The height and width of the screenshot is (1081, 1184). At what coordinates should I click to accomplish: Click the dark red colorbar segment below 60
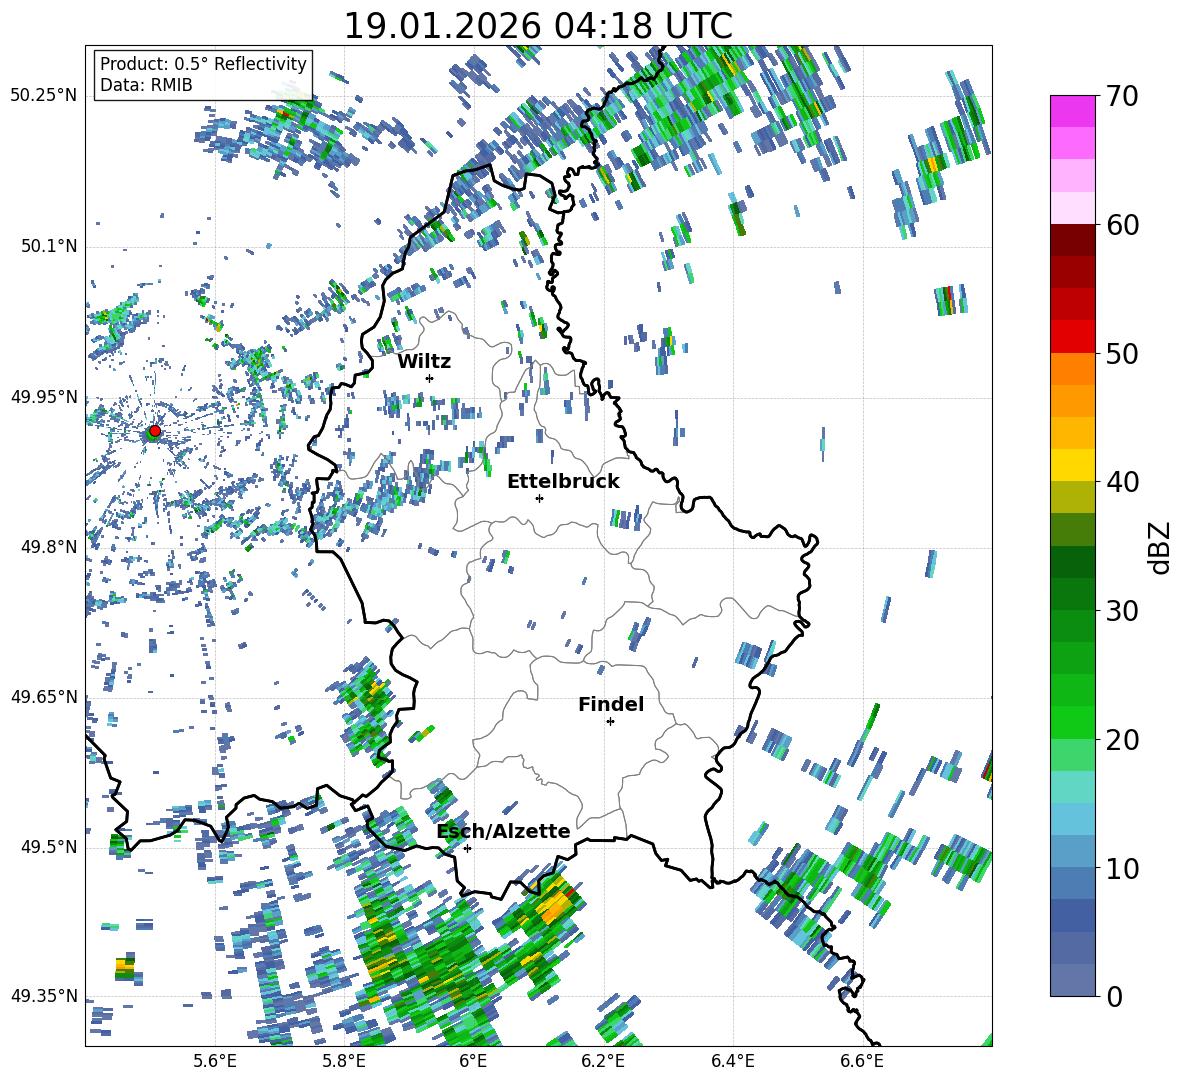(1072, 240)
